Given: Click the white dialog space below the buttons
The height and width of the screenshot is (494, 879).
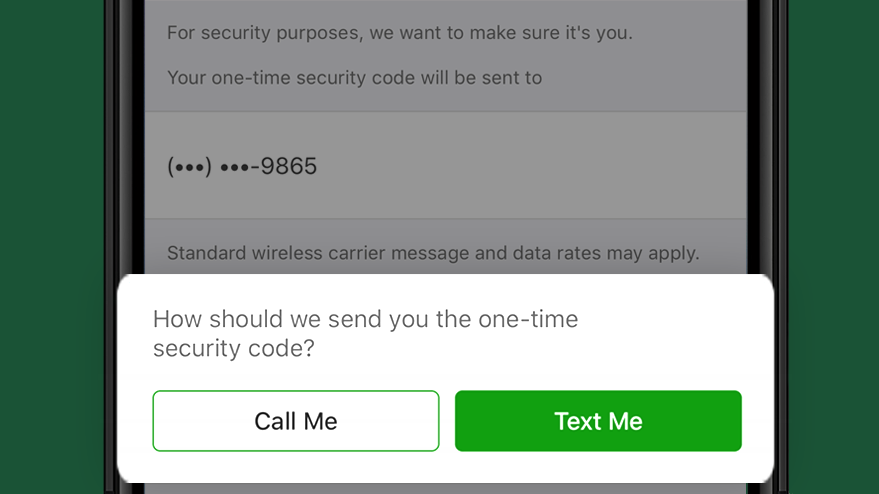Looking at the screenshot, I should (446, 468).
